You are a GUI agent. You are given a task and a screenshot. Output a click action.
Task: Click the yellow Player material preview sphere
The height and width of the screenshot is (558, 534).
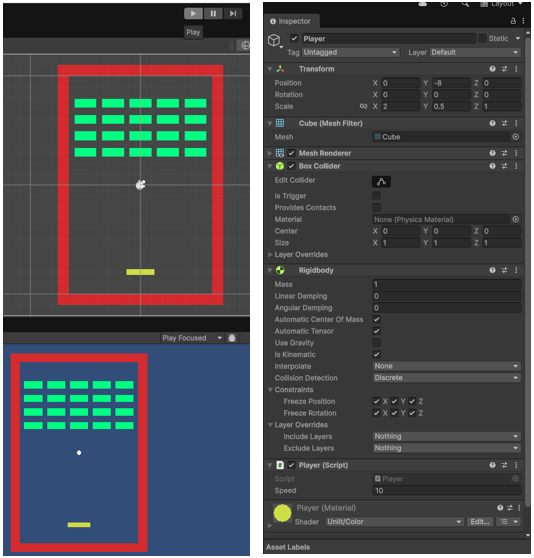pyautogui.click(x=282, y=513)
